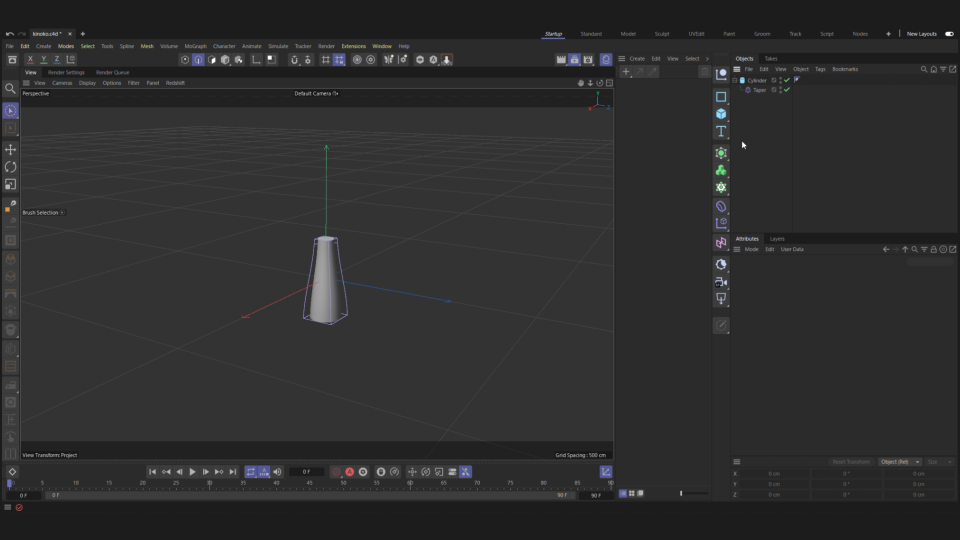Open the Attributes manager hamburger menu
The height and width of the screenshot is (540, 960).
737,249
